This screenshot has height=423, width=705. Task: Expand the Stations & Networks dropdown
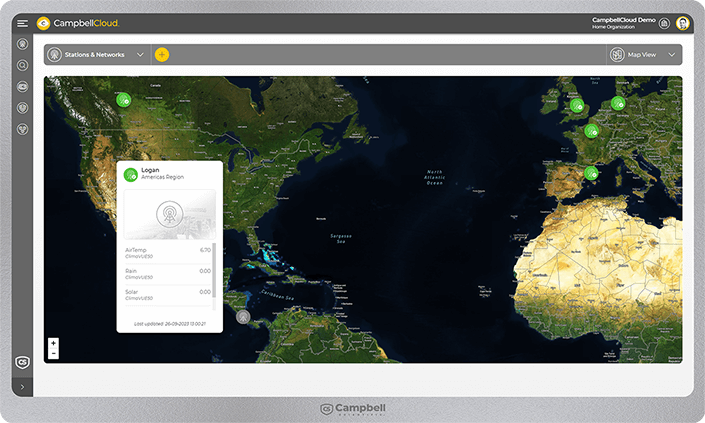(x=140, y=55)
